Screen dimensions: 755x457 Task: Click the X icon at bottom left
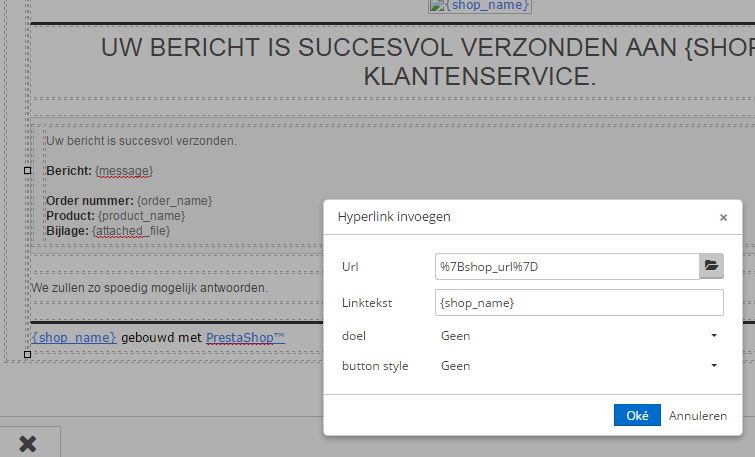pos(28,444)
